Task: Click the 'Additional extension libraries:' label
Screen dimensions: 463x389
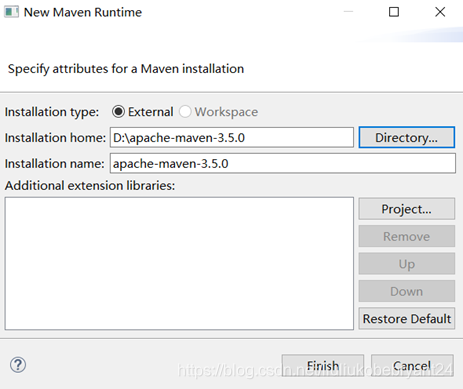Action: (90, 185)
